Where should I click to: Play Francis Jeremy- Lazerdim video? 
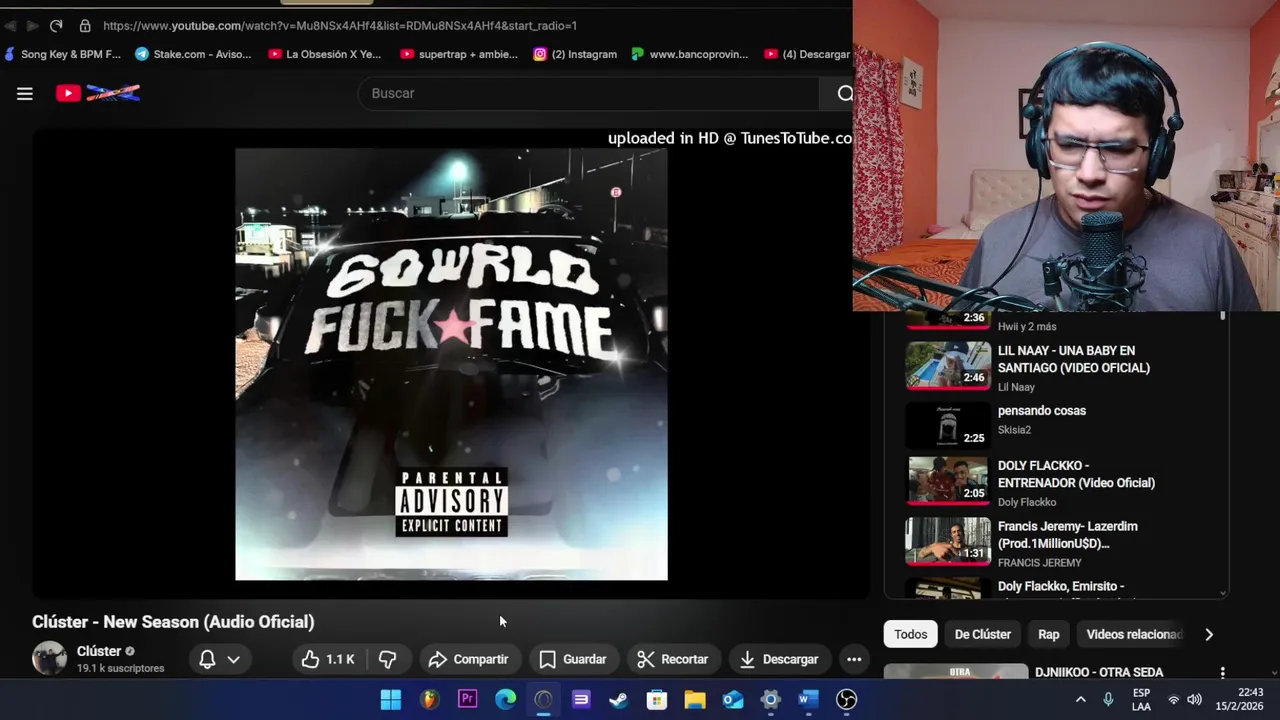pyautogui.click(x=1067, y=535)
